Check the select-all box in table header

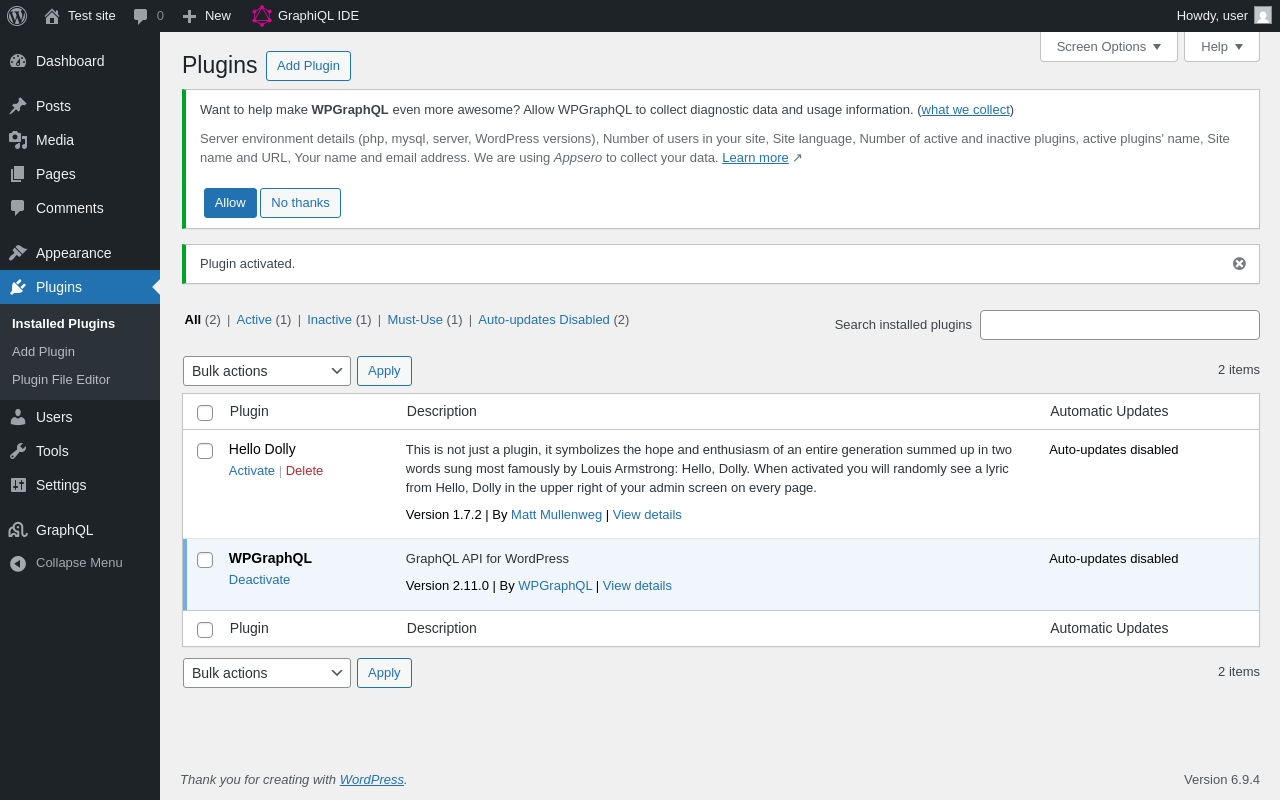pos(205,413)
